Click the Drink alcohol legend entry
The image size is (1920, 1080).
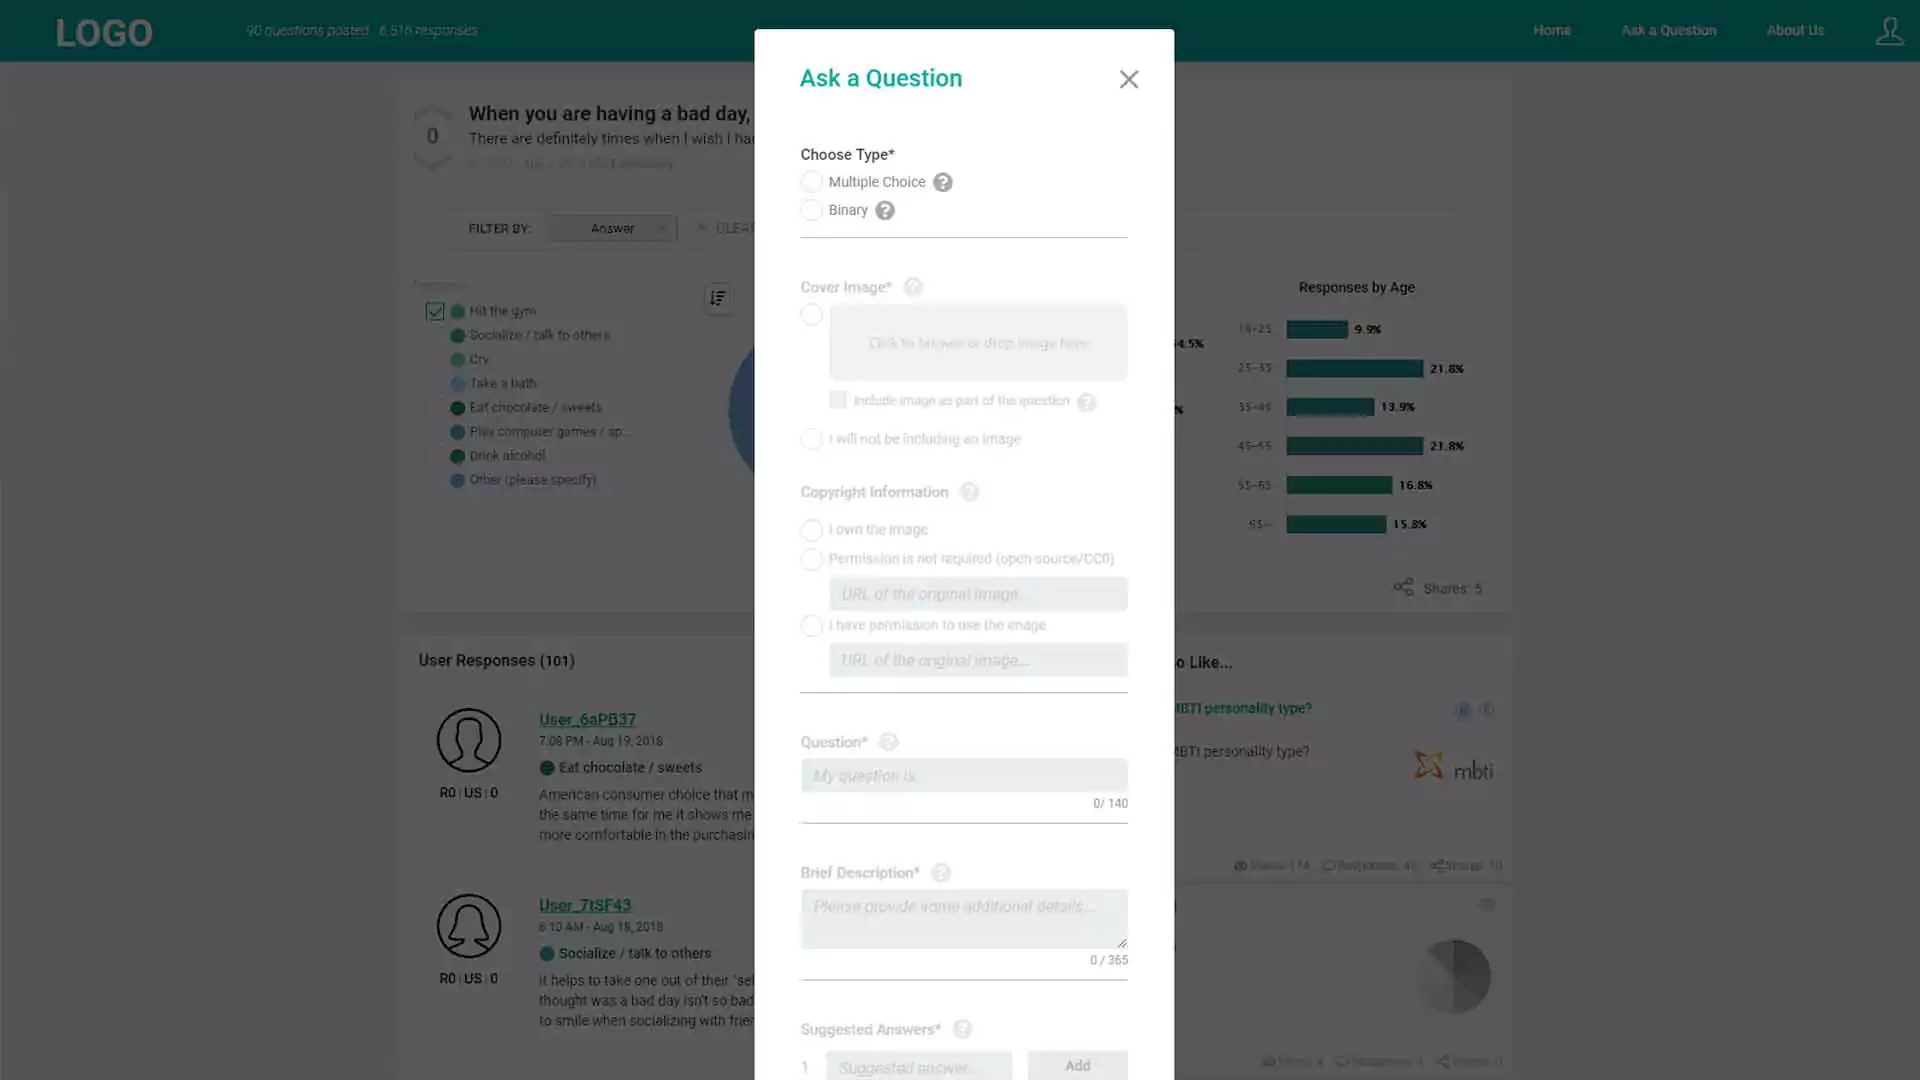coord(497,456)
